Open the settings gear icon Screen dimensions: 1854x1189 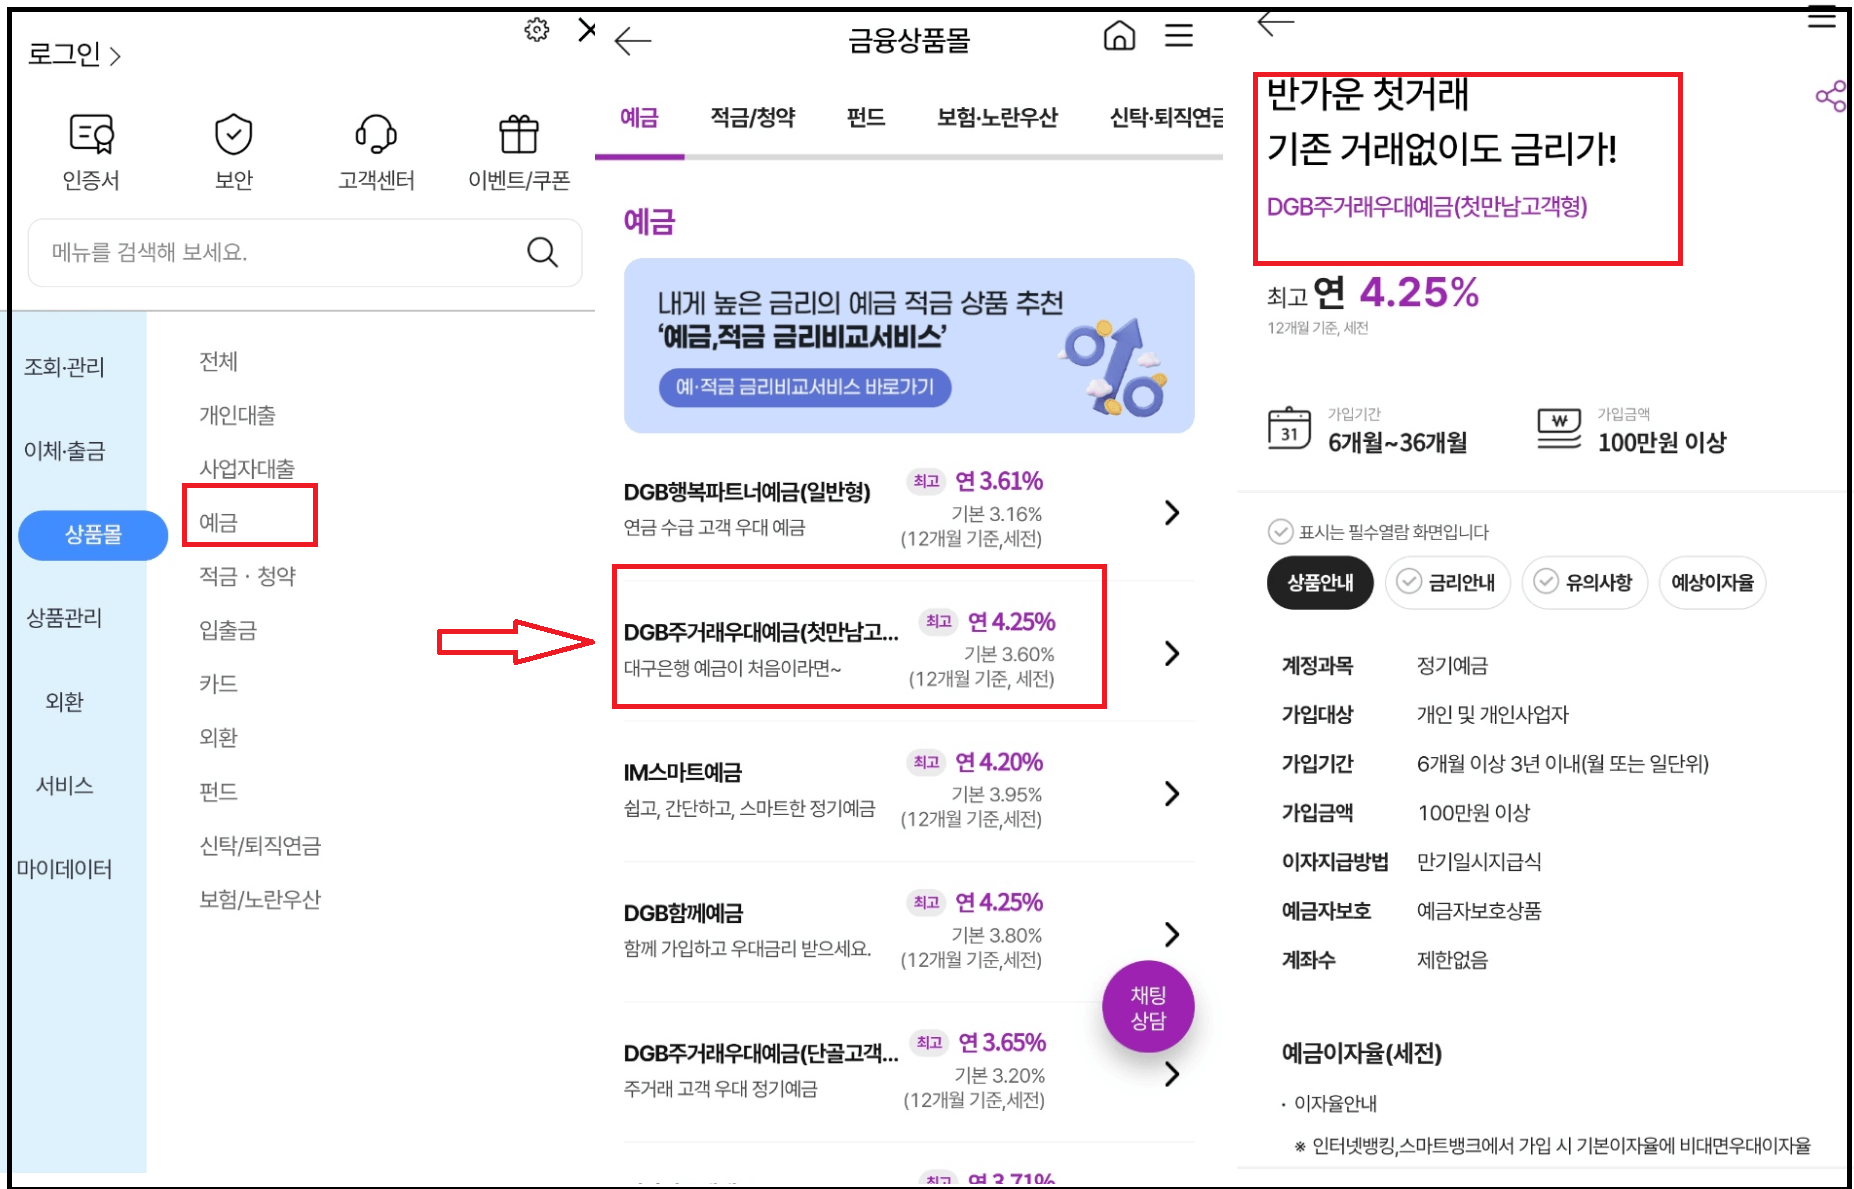click(x=538, y=30)
